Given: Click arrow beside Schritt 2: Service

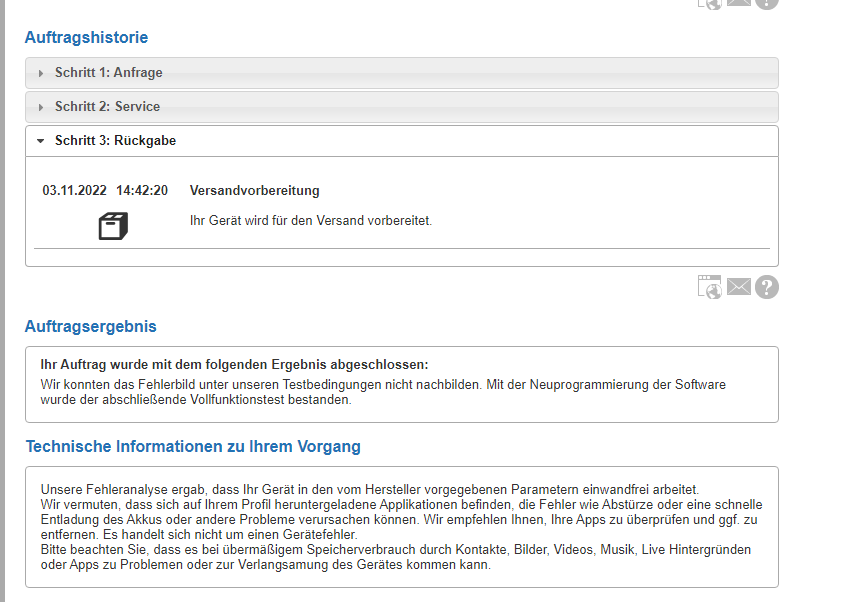Looking at the screenshot, I should 41,107.
